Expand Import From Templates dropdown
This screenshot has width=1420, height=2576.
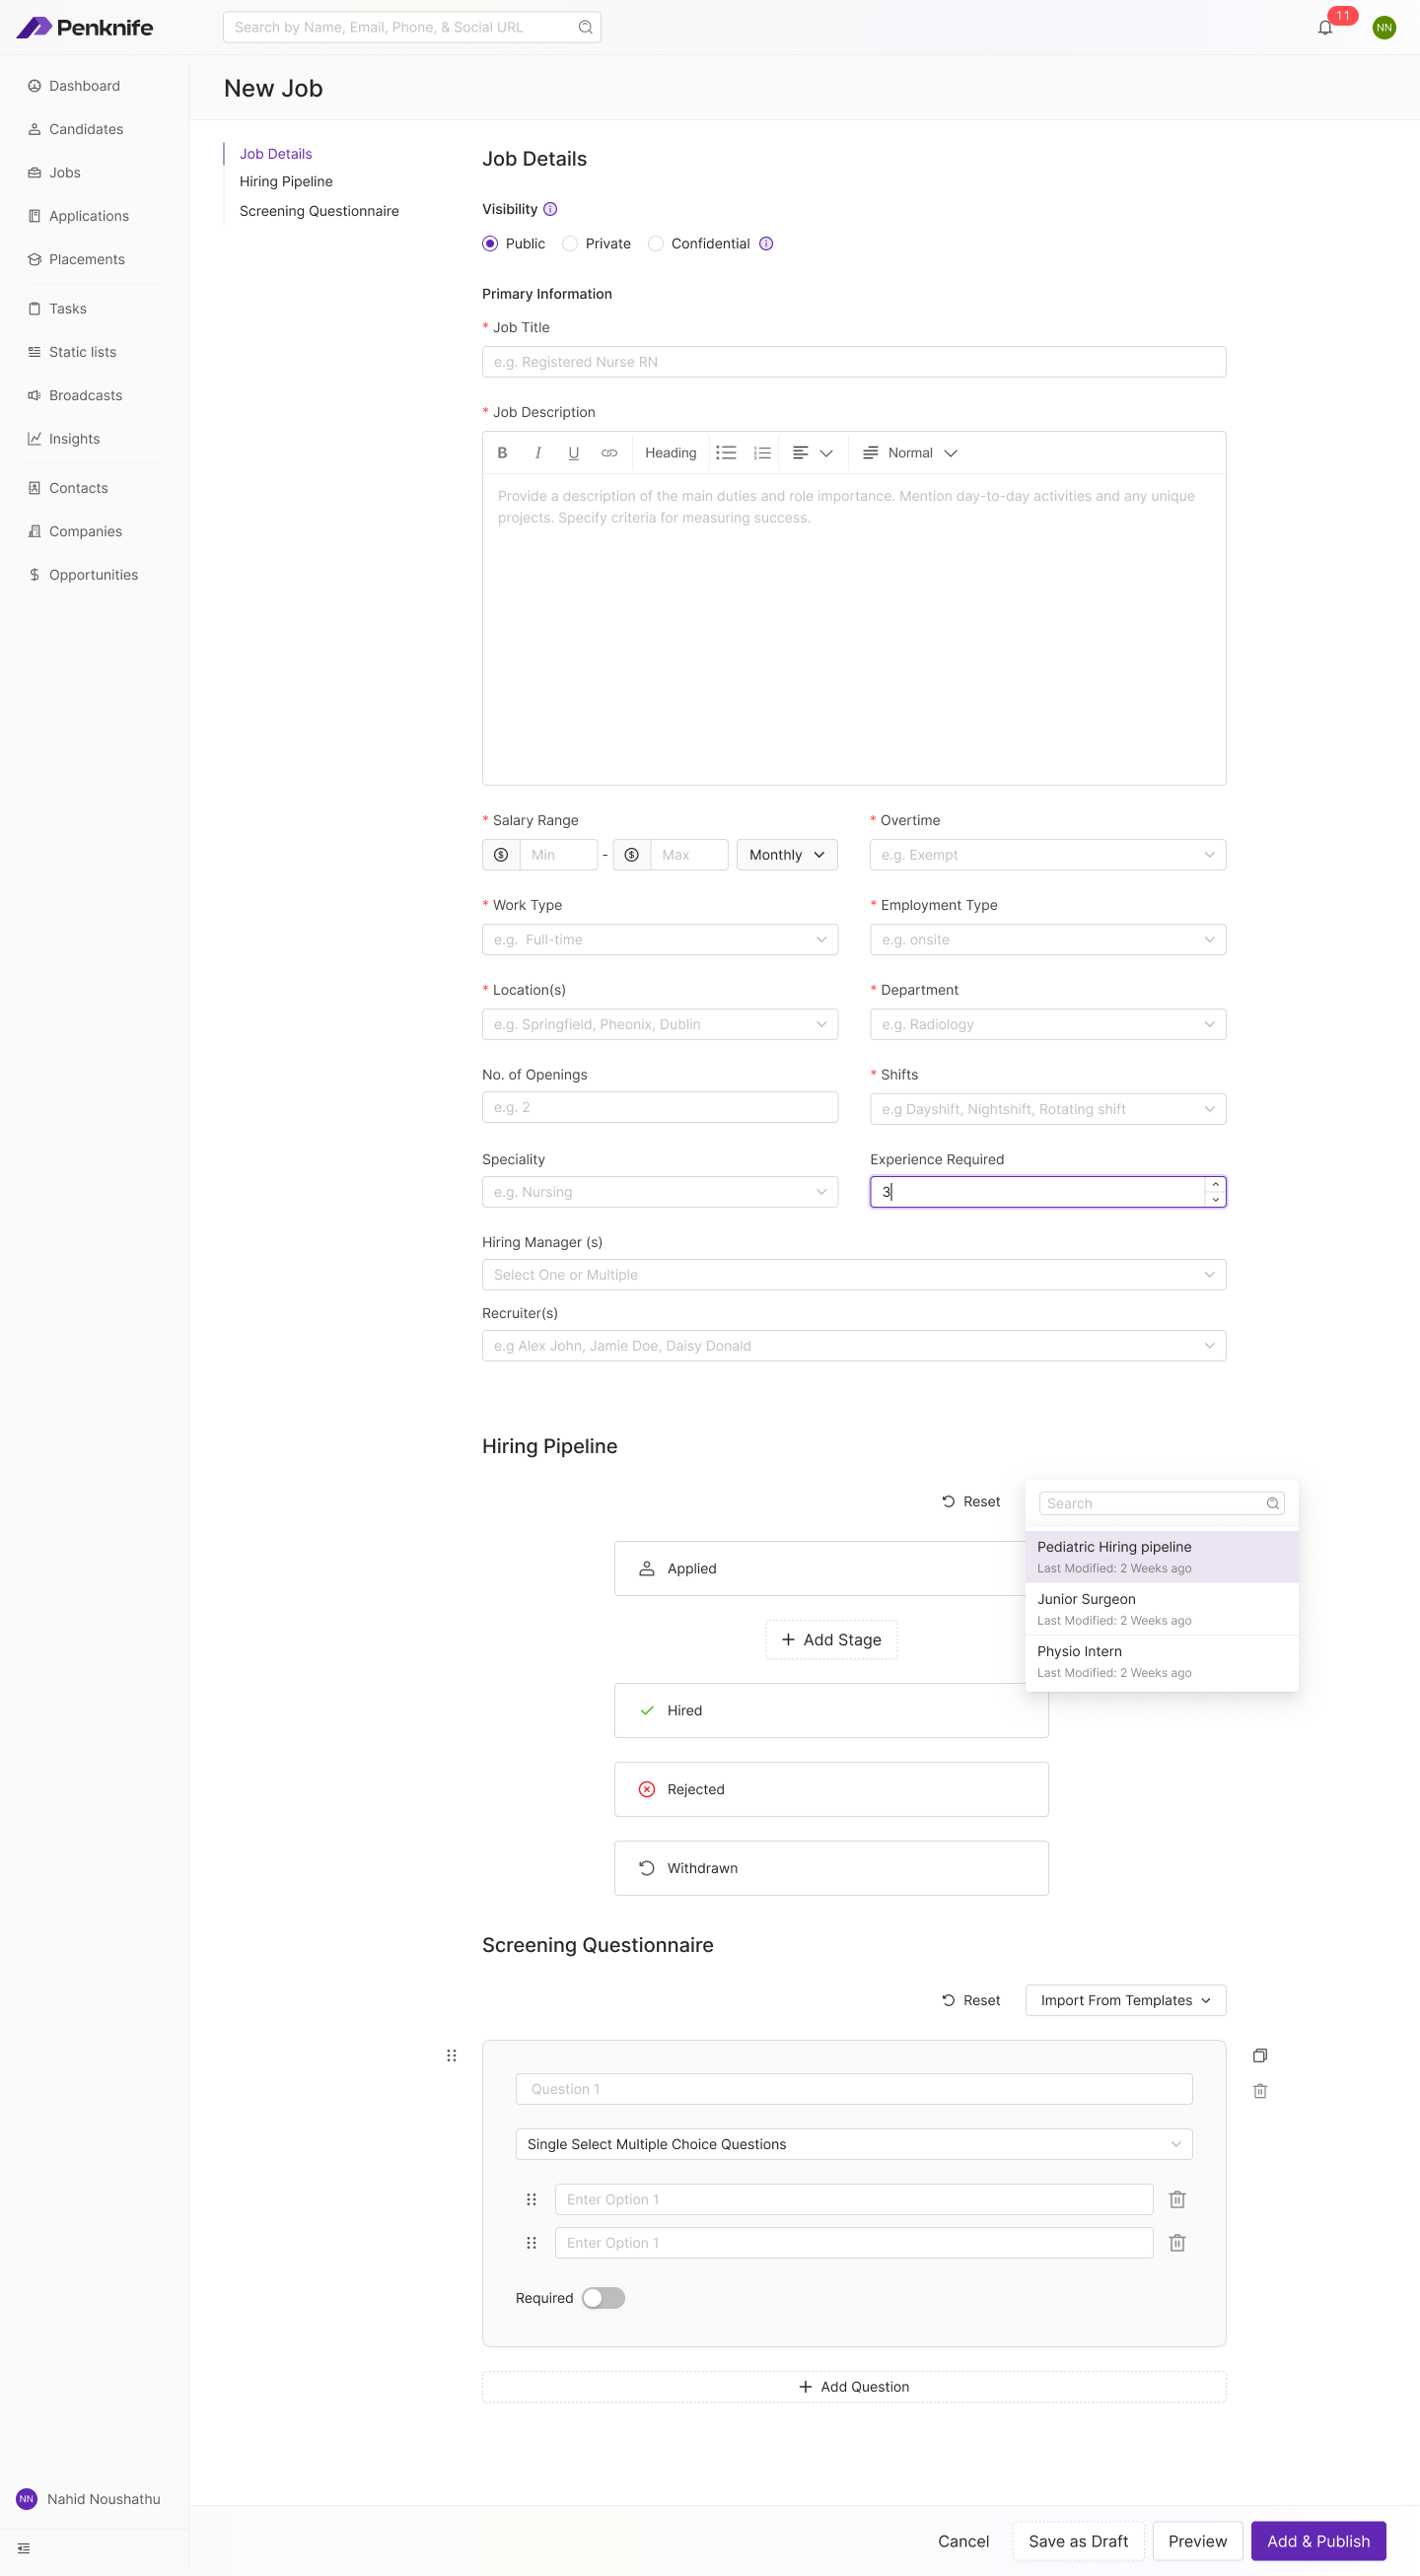point(1126,2000)
